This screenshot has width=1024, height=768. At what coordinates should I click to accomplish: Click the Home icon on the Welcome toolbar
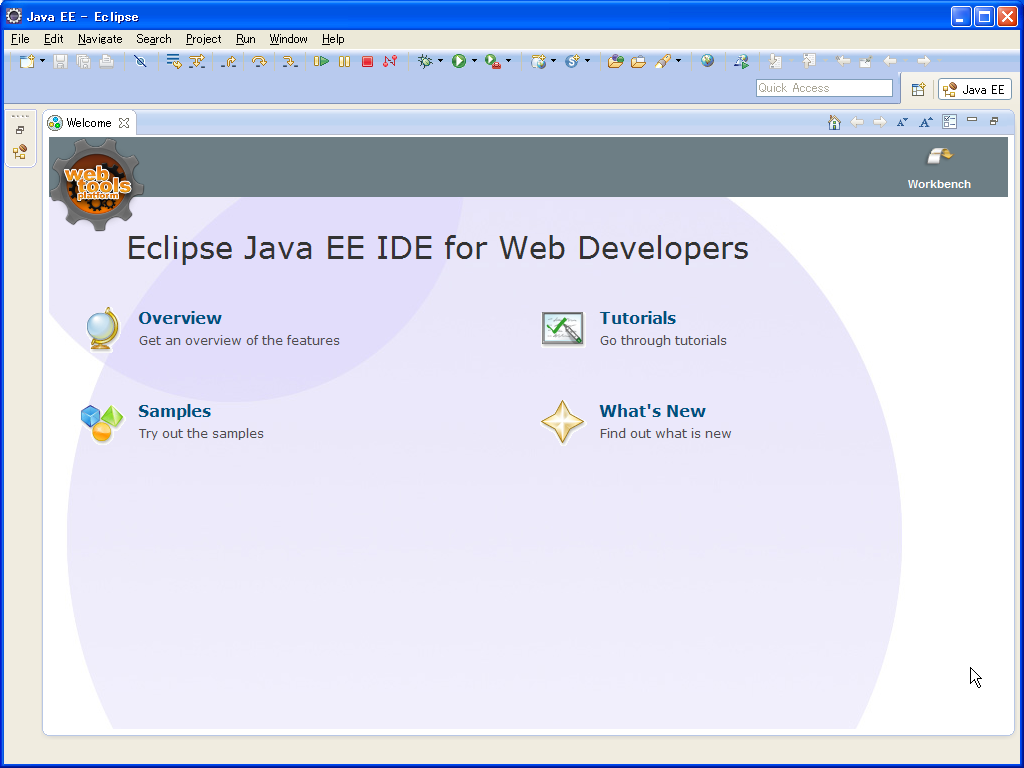(x=834, y=121)
